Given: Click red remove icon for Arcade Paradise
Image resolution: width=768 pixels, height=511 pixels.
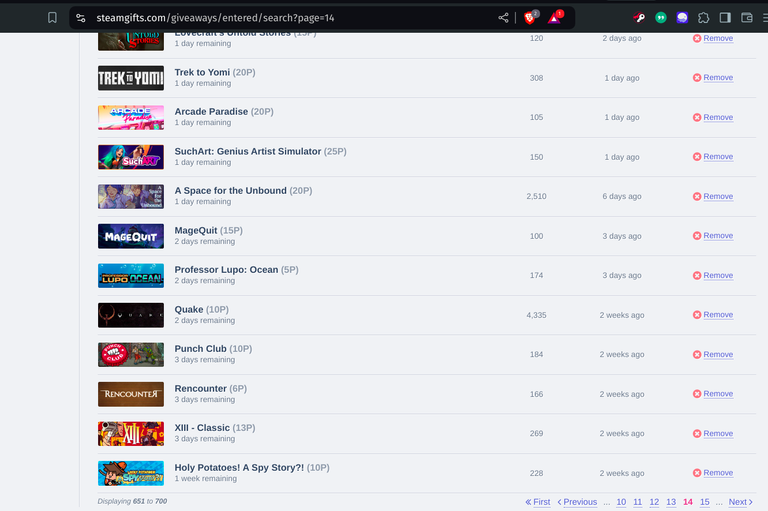Looking at the screenshot, I should (697, 117).
